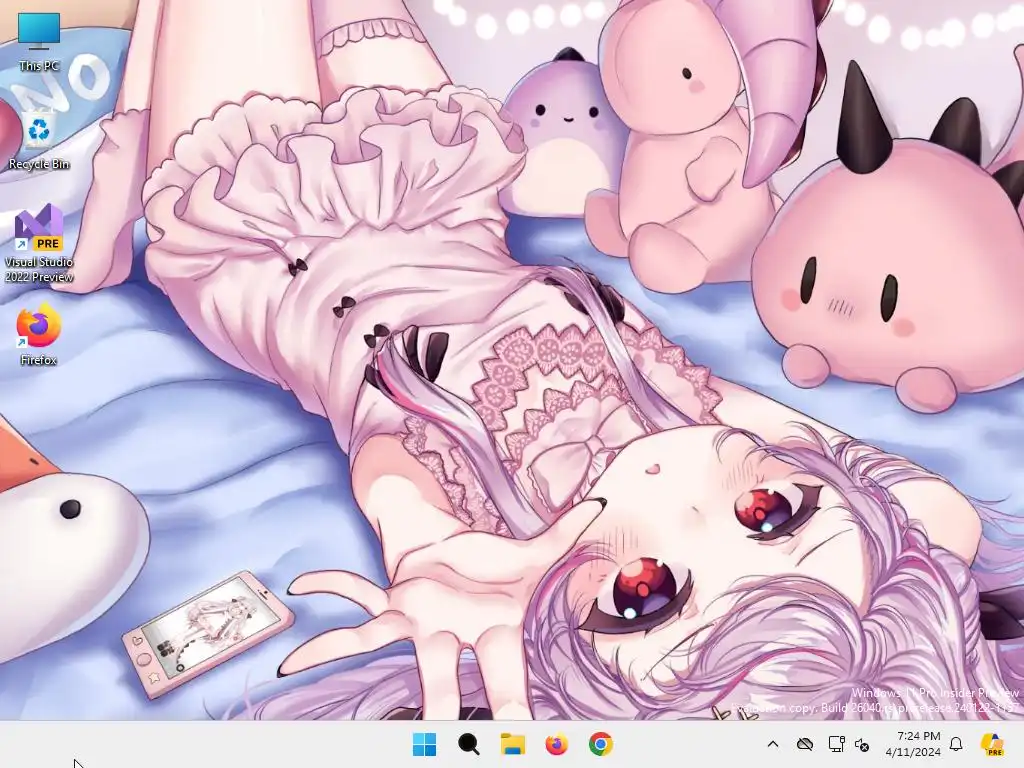
Task: Open the Copilot preview icon
Action: point(992,744)
